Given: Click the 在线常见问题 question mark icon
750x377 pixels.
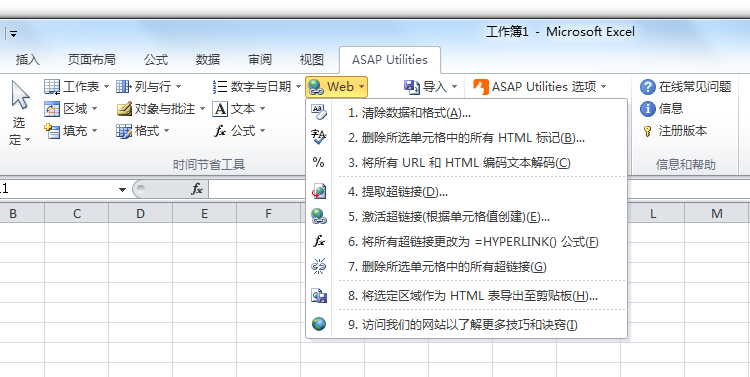Looking at the screenshot, I should (x=648, y=87).
